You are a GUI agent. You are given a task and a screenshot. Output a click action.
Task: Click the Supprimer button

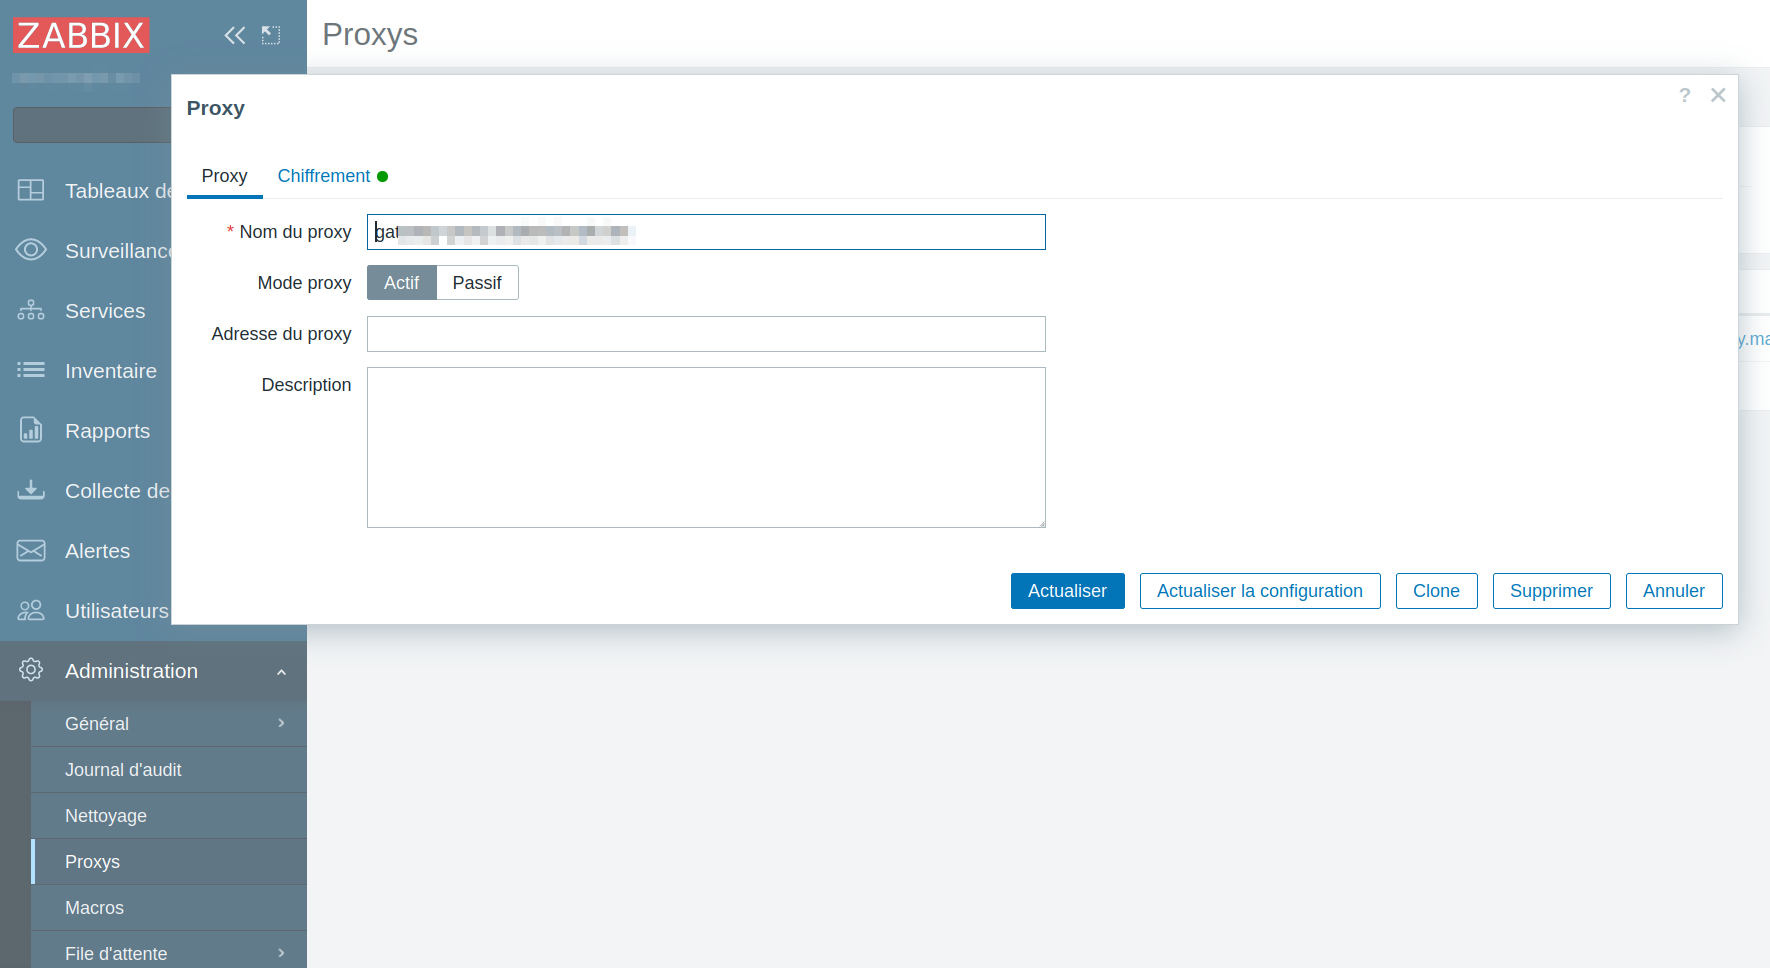[x=1550, y=591]
